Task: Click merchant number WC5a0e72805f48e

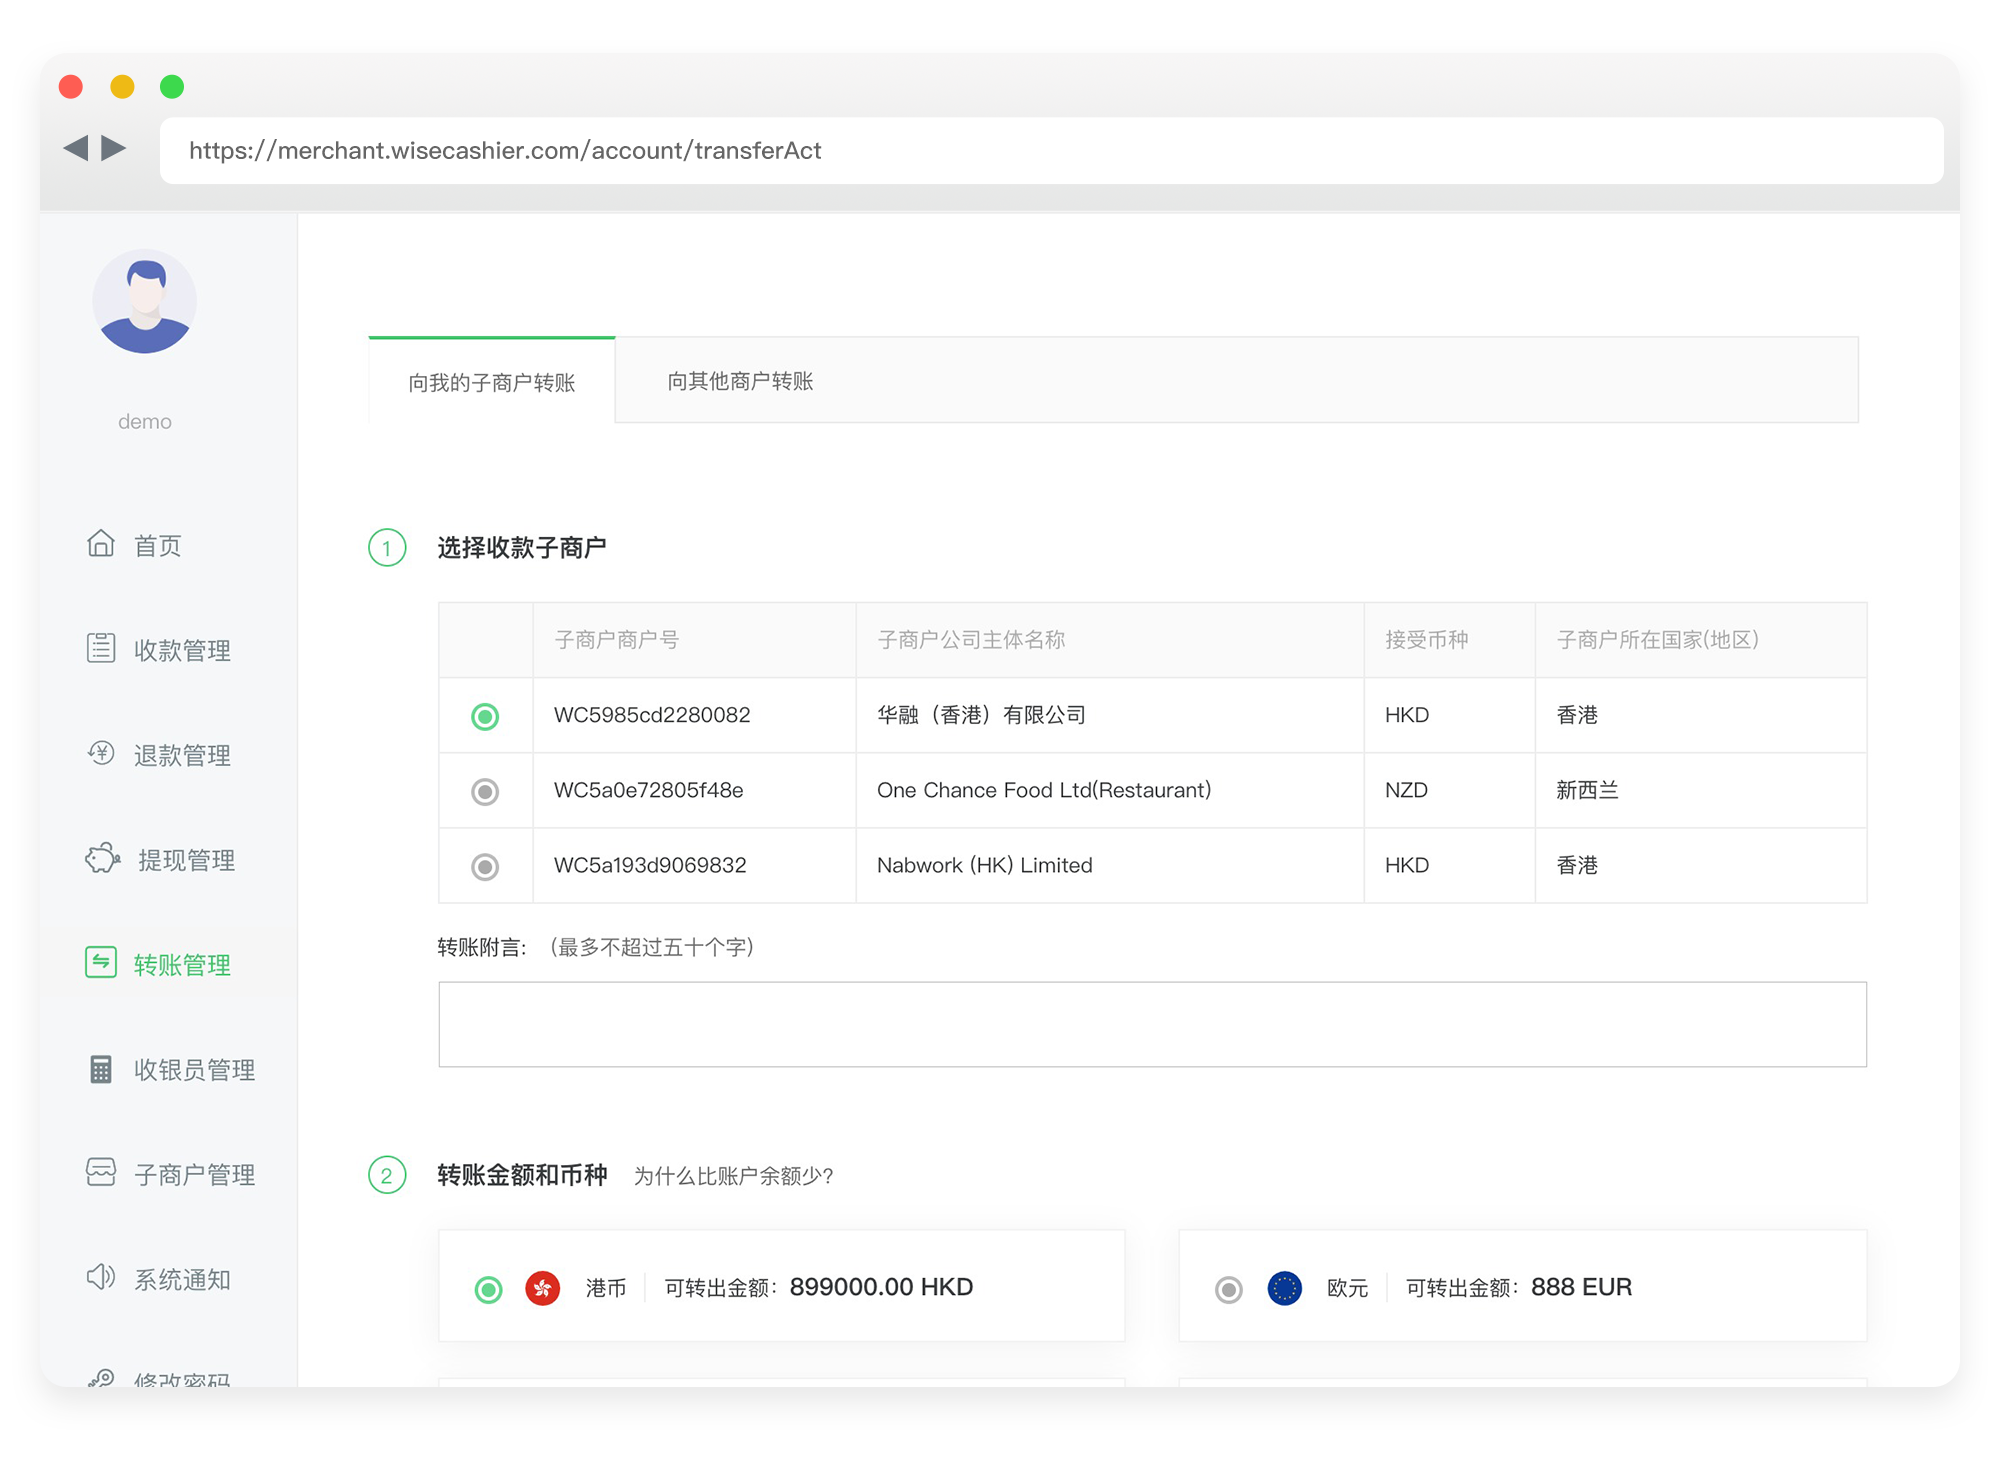Action: click(x=648, y=790)
